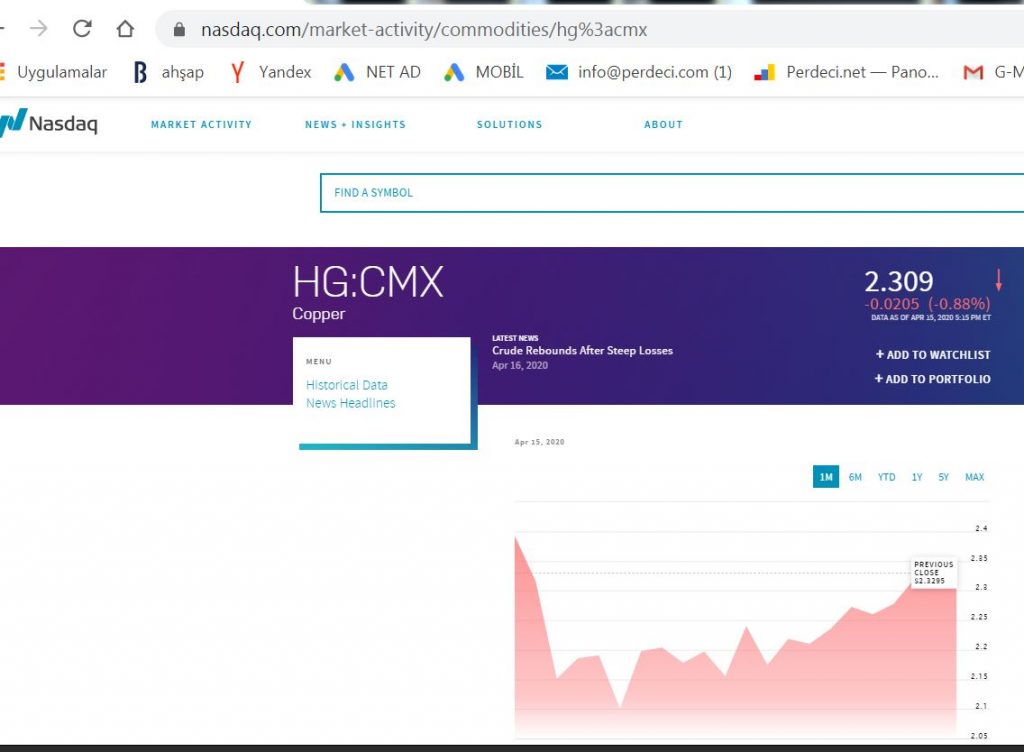Screen dimensions: 1024x752
Task: Open the Nasdaq logo home link
Action: (x=49, y=122)
